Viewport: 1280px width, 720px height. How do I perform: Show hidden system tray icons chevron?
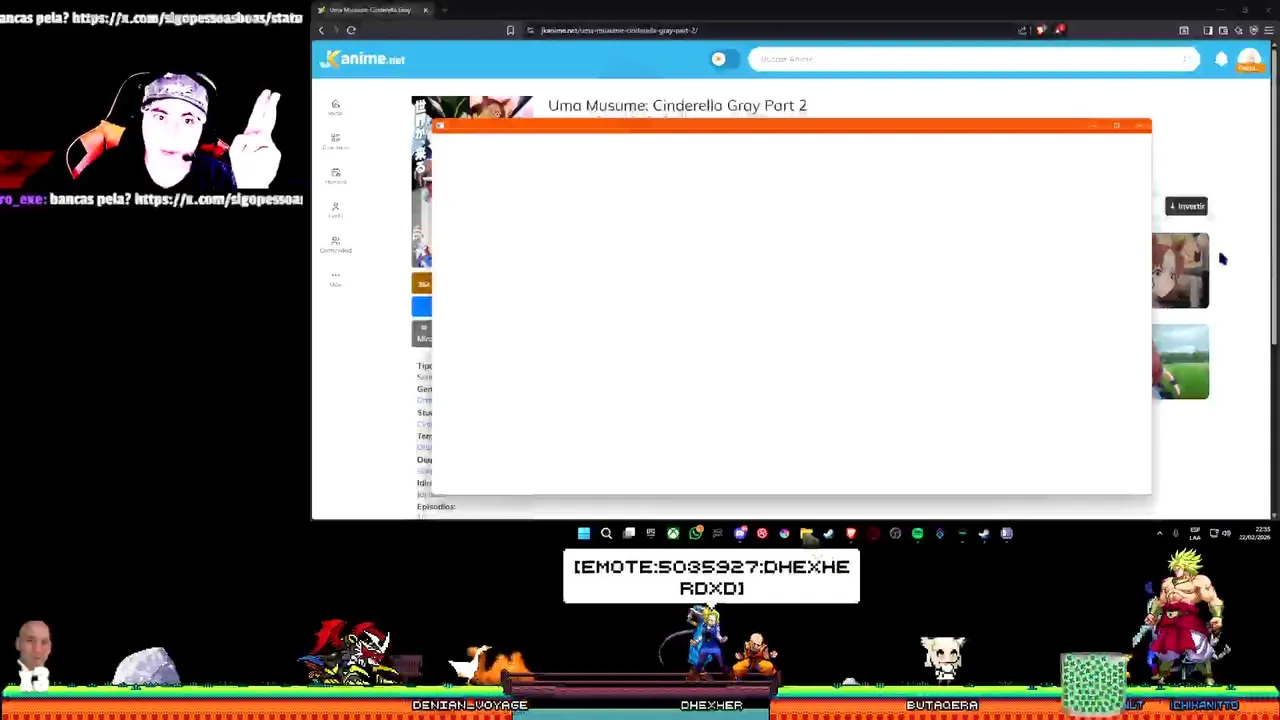(1159, 534)
